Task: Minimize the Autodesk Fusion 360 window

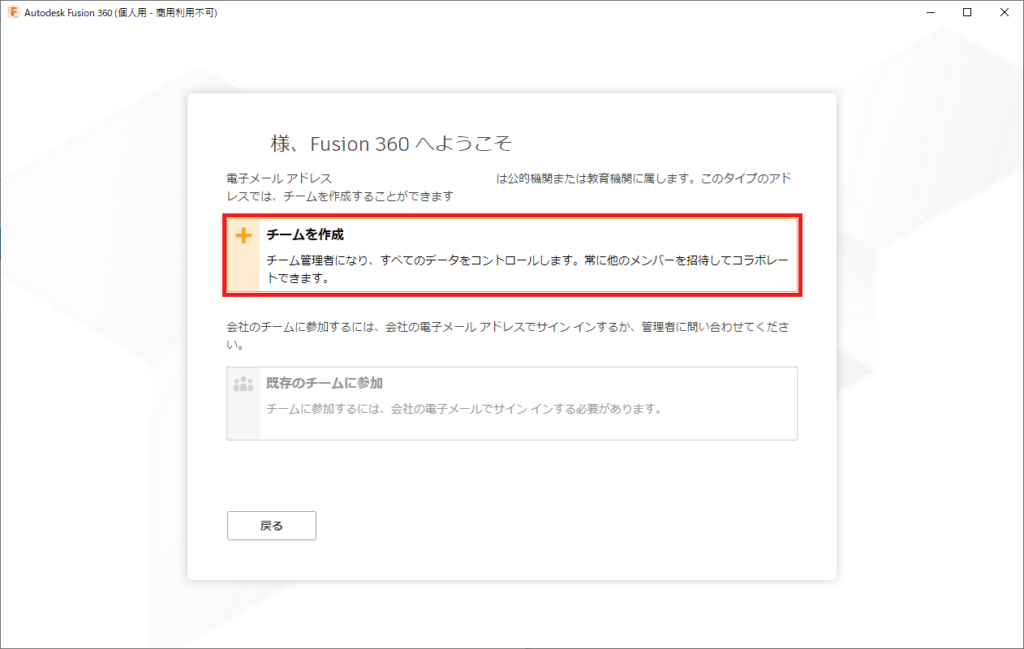Action: [x=931, y=12]
